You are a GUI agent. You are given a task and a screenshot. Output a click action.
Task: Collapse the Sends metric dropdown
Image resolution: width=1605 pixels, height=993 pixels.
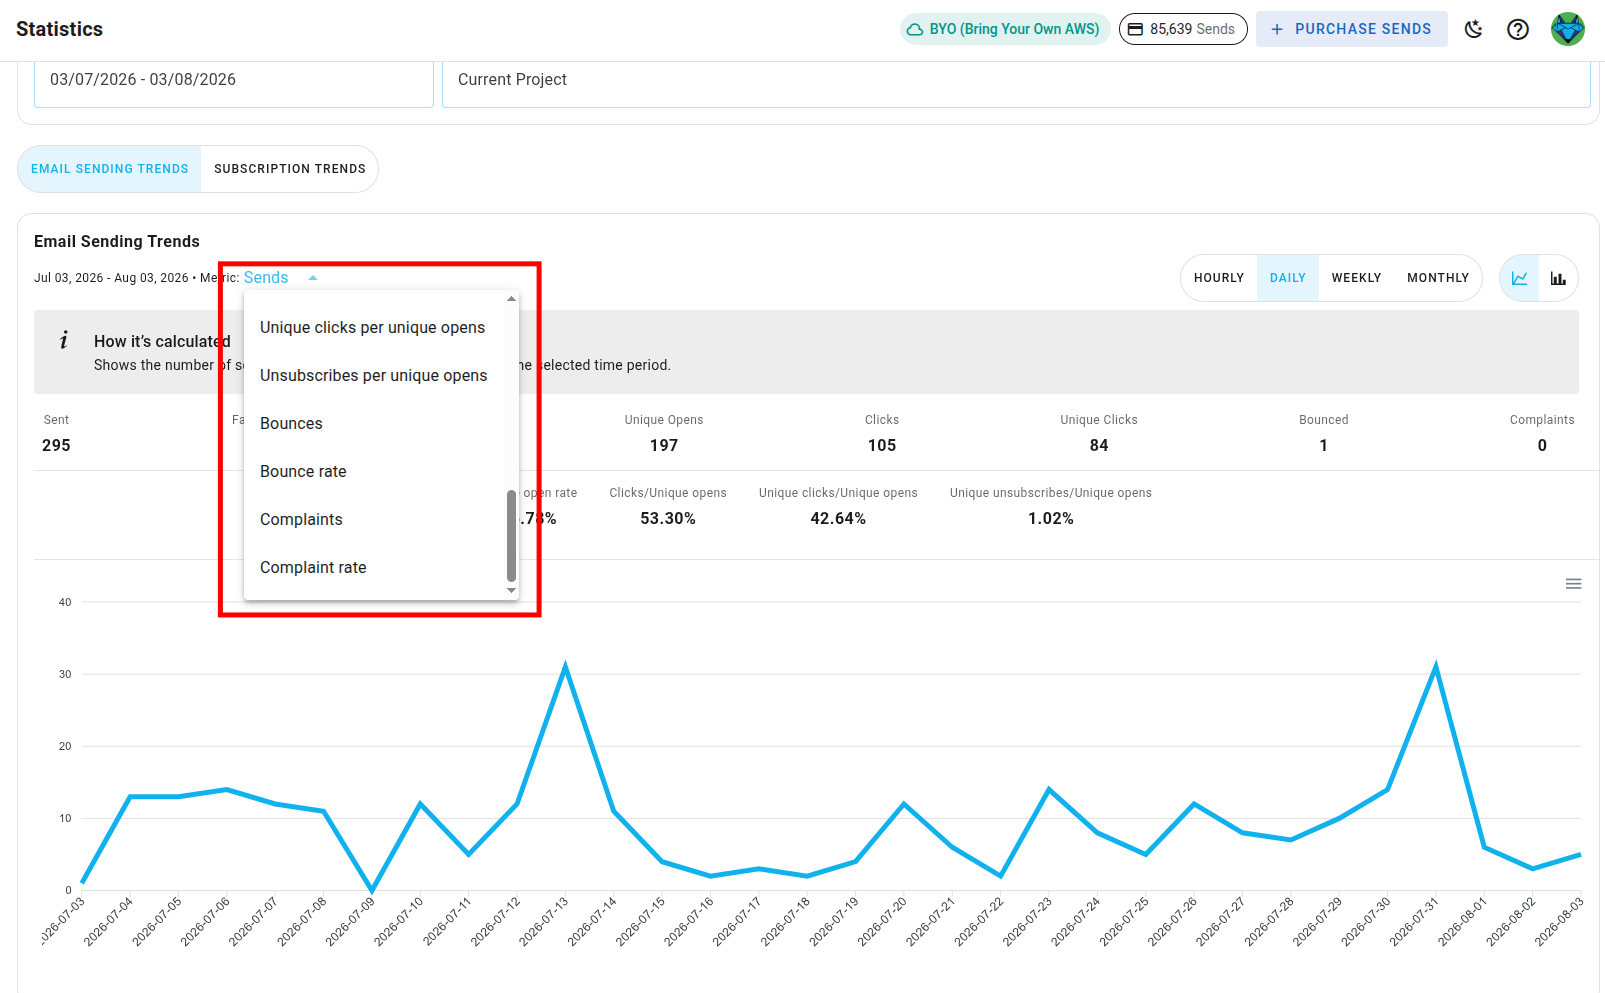281,278
